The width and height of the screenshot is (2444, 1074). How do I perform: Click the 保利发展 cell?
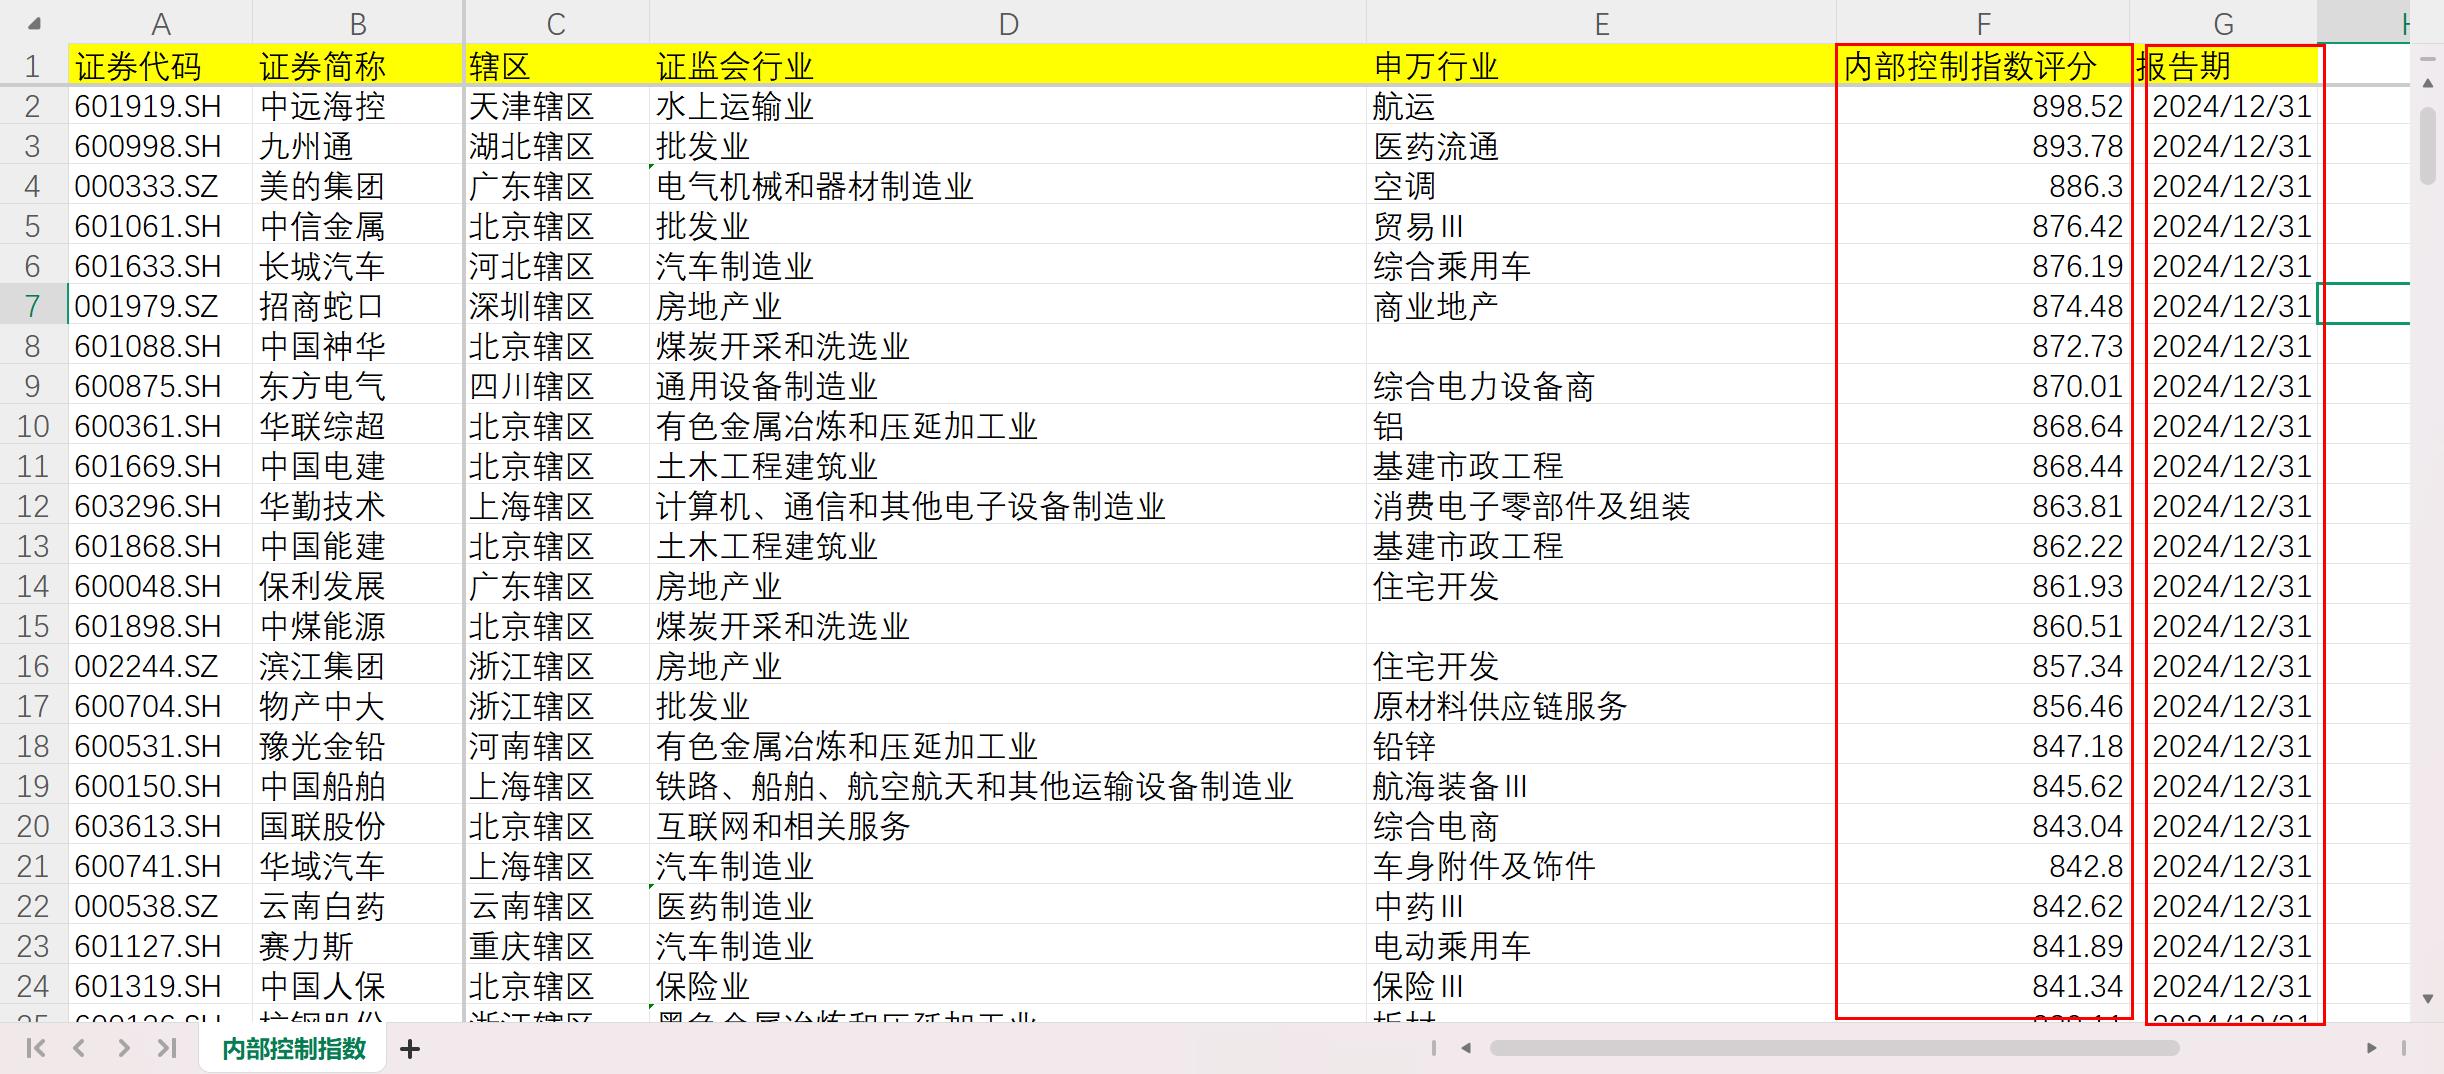click(358, 586)
